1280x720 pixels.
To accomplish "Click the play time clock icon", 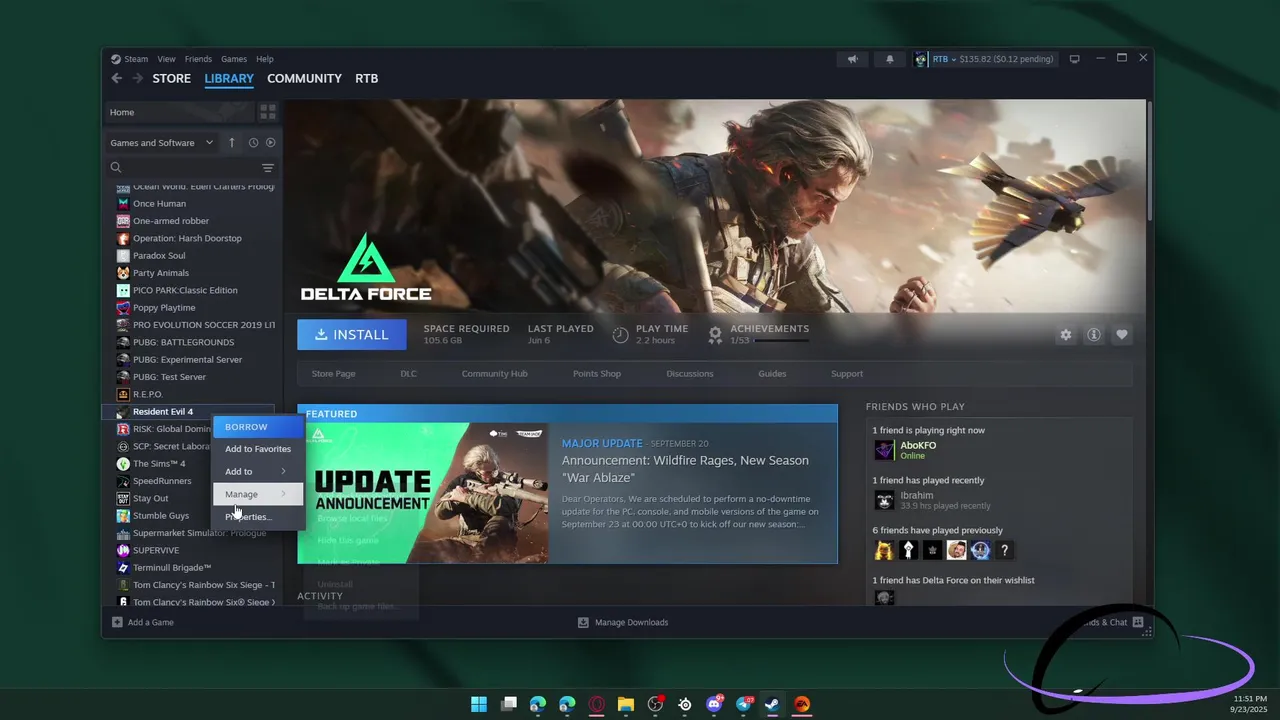I will click(x=620, y=335).
